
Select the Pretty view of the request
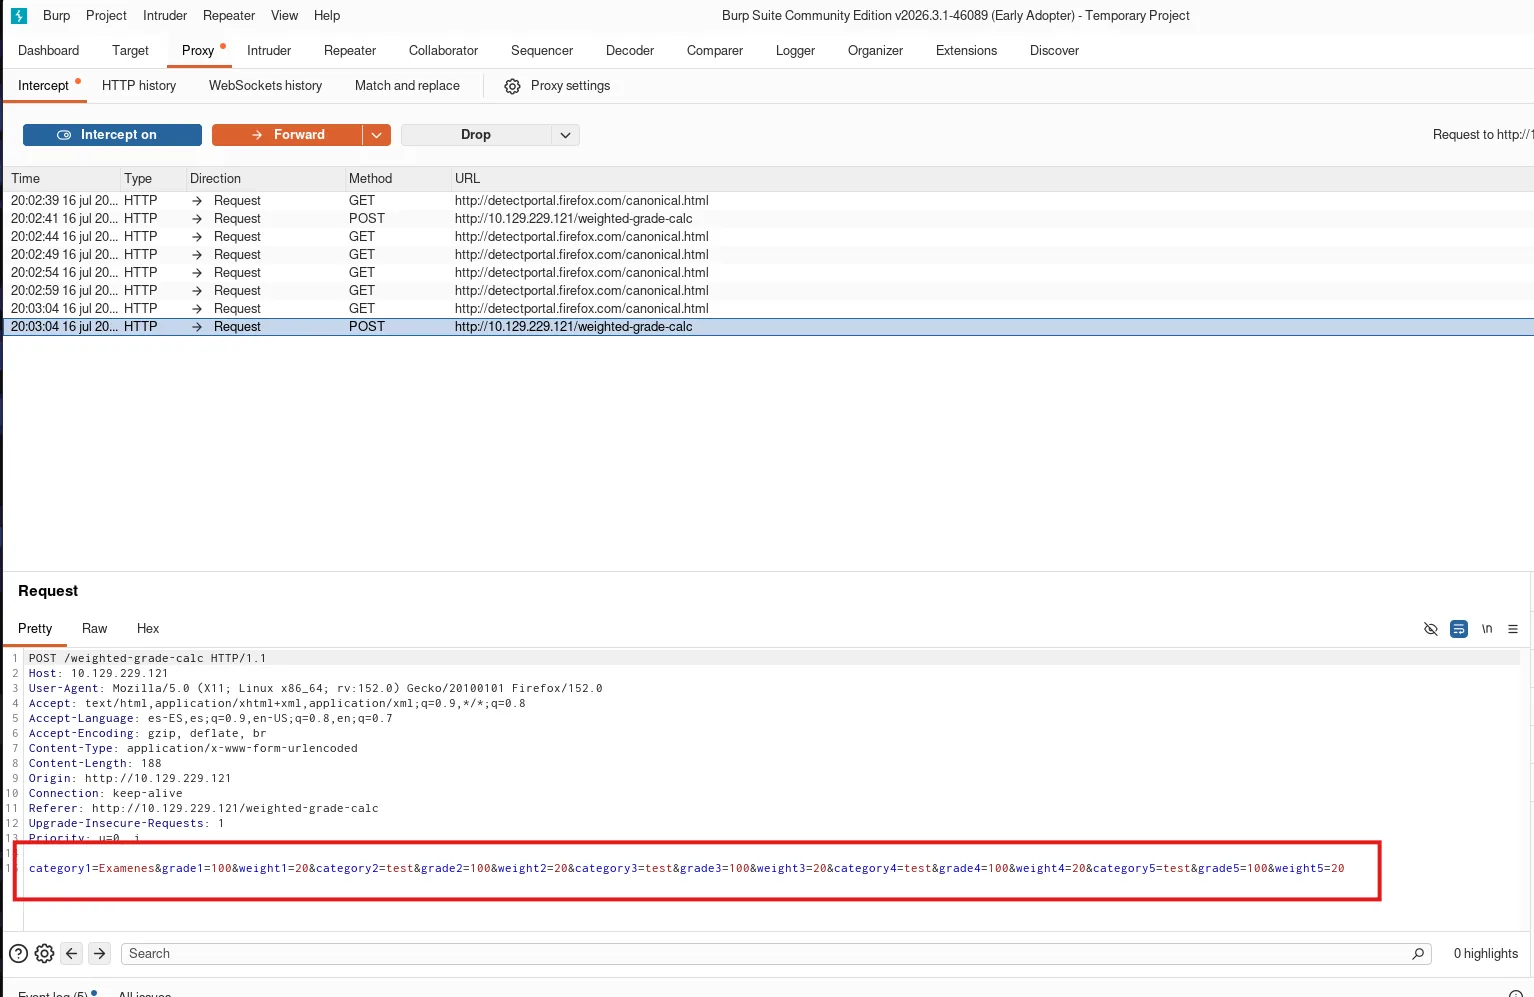point(35,629)
